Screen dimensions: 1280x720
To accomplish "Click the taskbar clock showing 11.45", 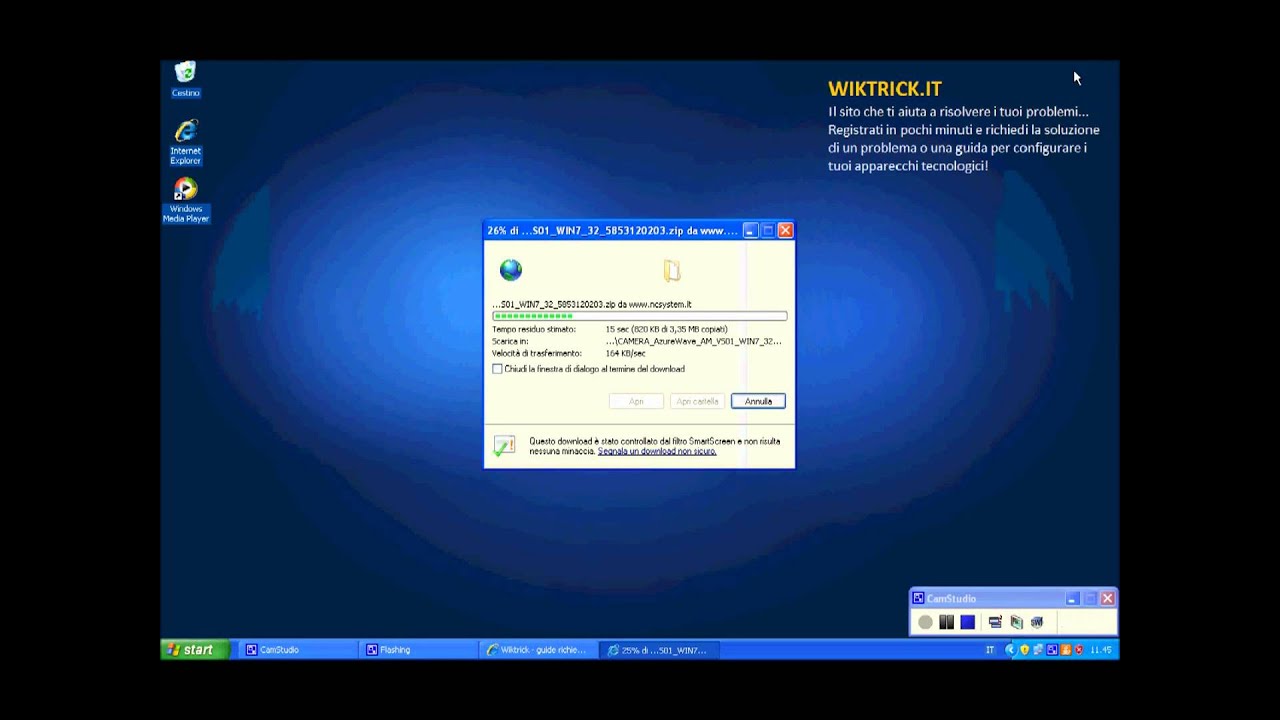I will coord(1101,650).
